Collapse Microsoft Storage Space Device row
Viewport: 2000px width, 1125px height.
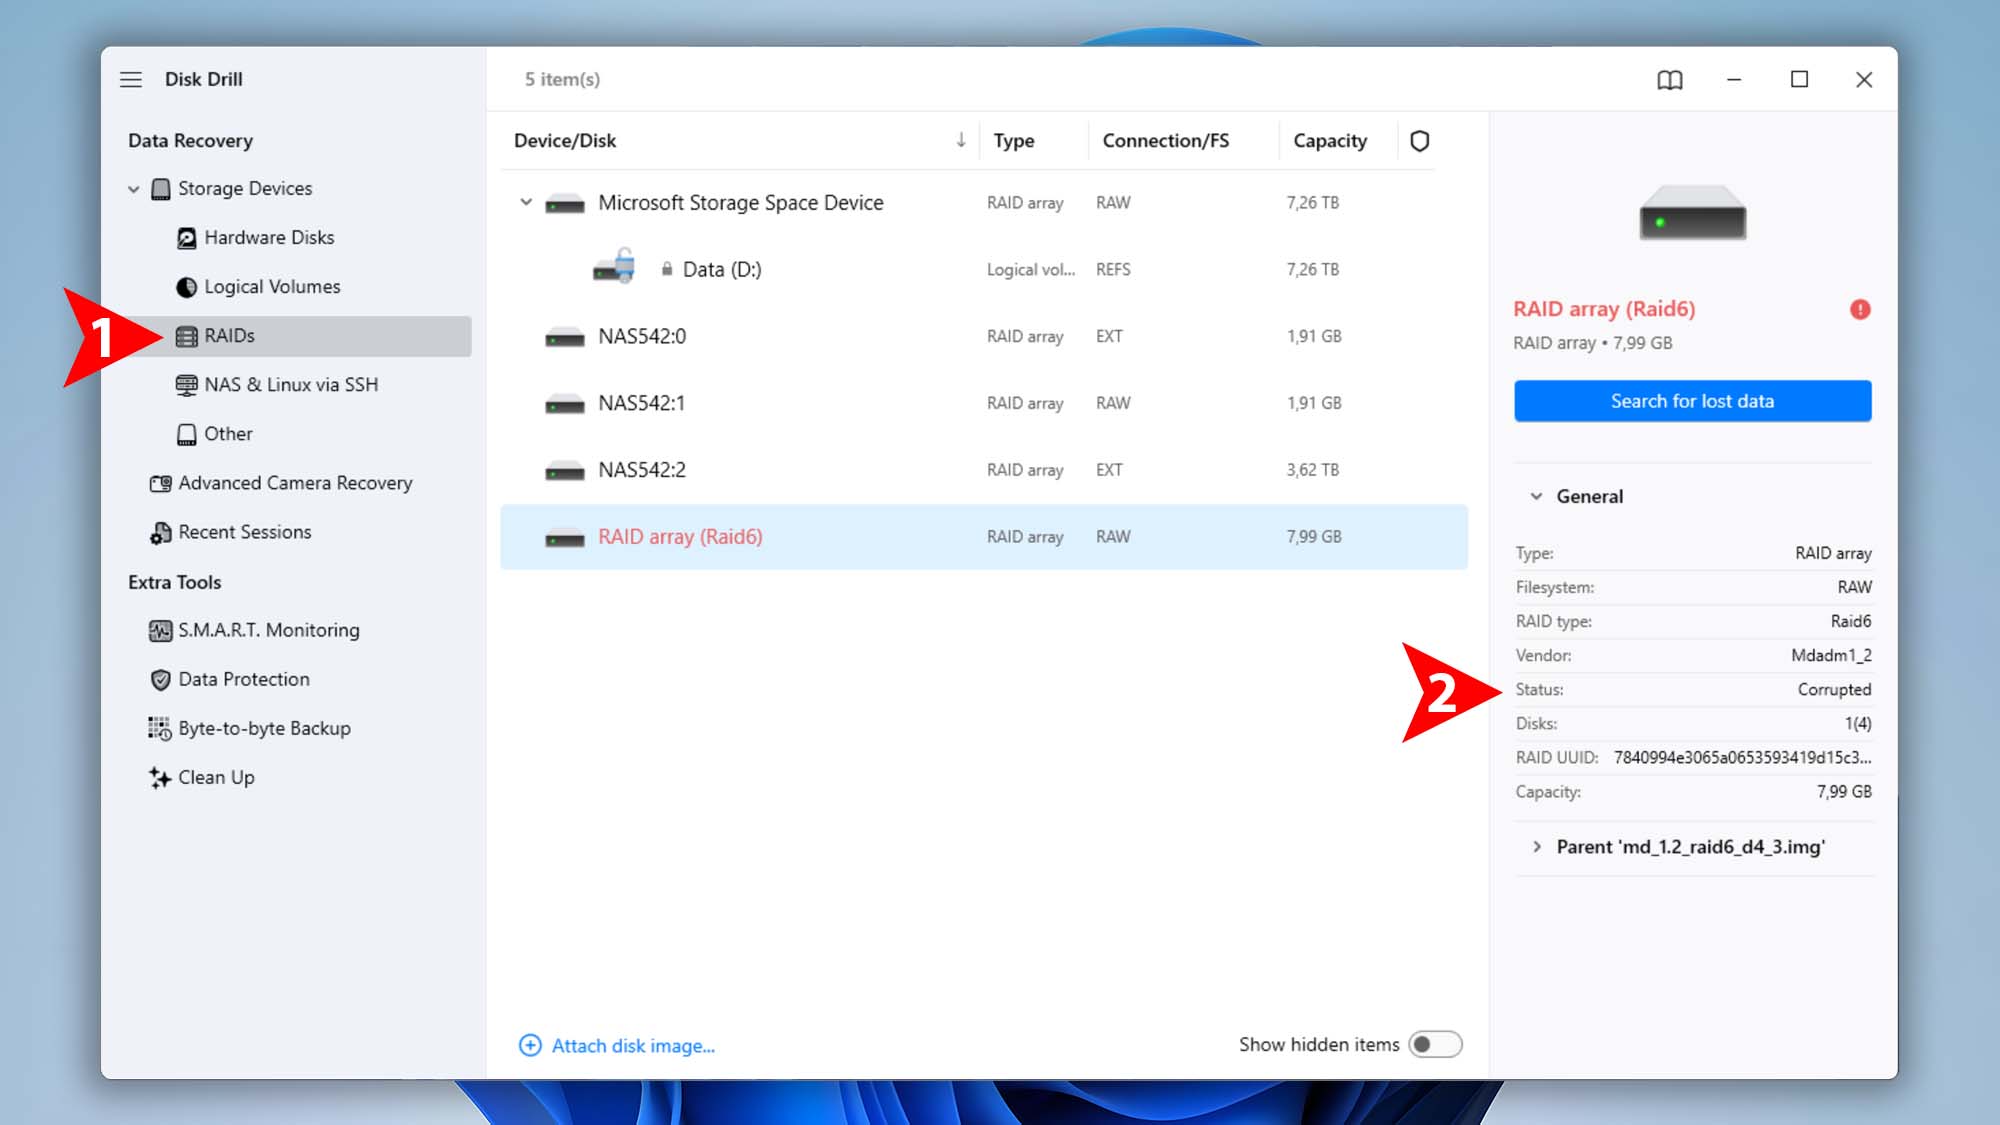(526, 202)
